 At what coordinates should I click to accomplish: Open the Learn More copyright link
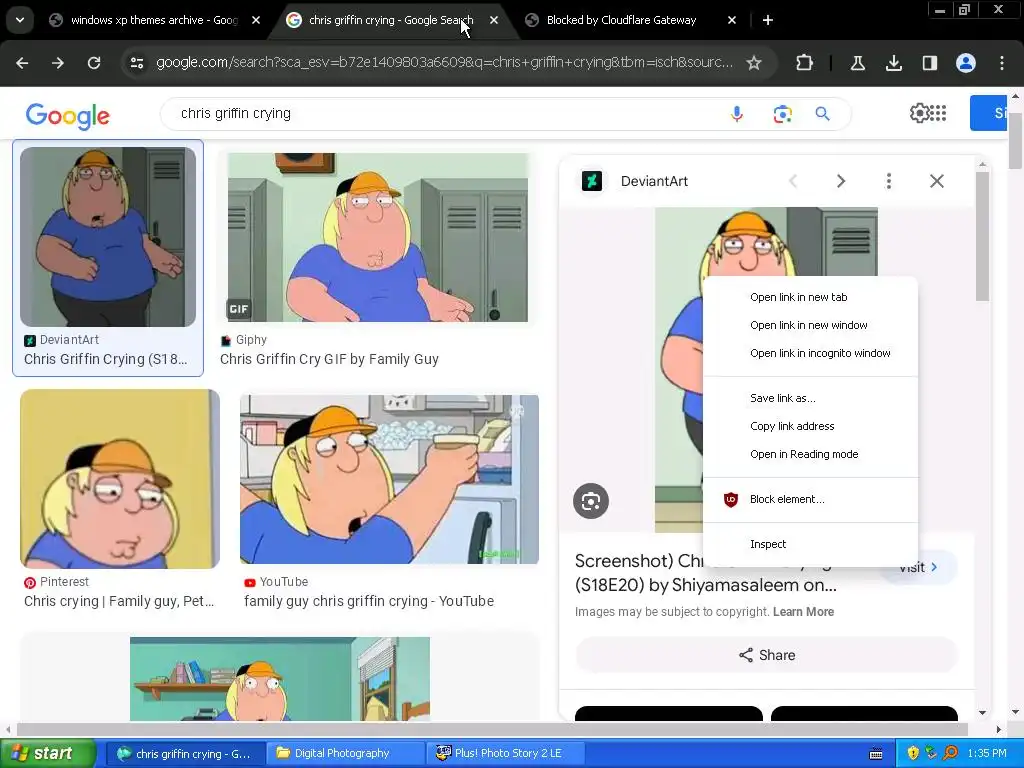point(803,612)
